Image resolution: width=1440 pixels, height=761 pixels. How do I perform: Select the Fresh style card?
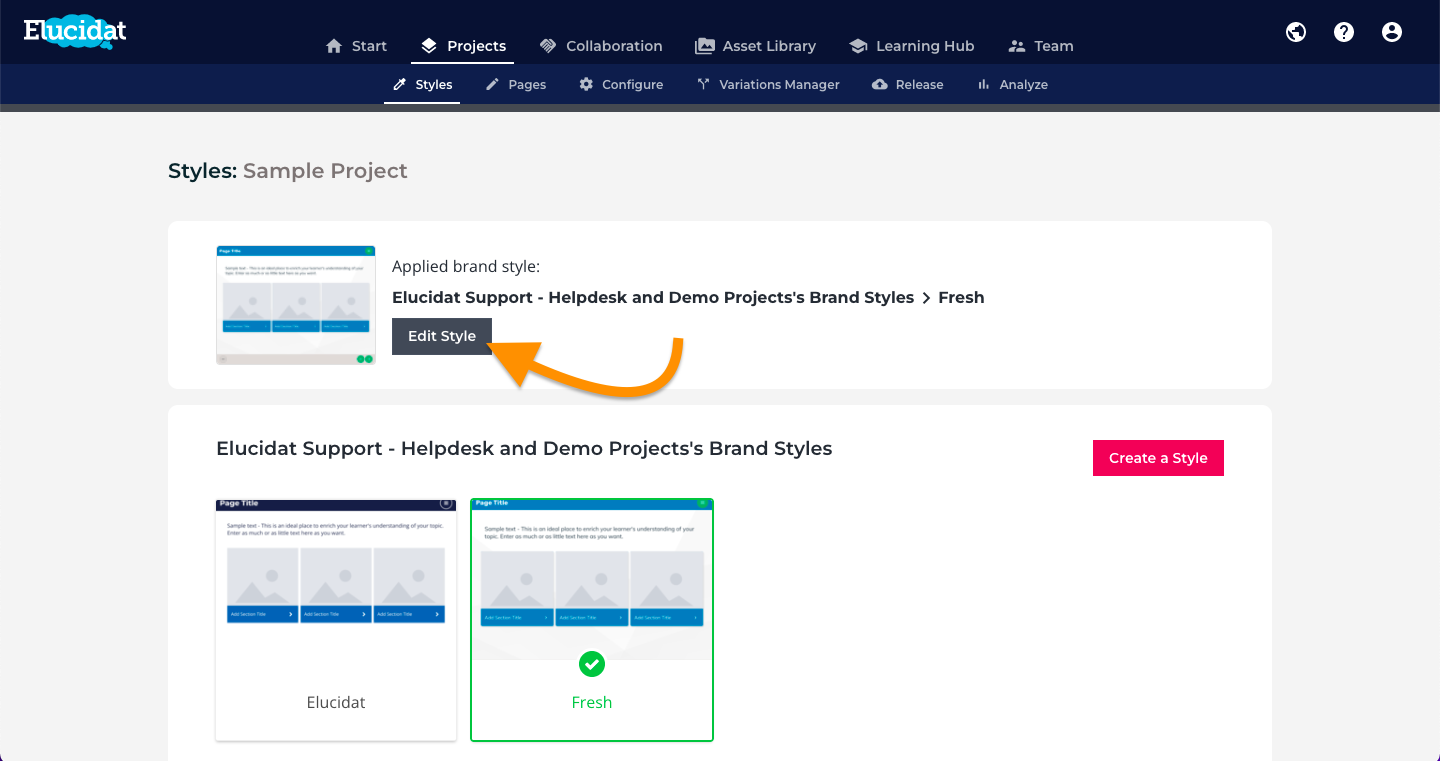tap(592, 620)
